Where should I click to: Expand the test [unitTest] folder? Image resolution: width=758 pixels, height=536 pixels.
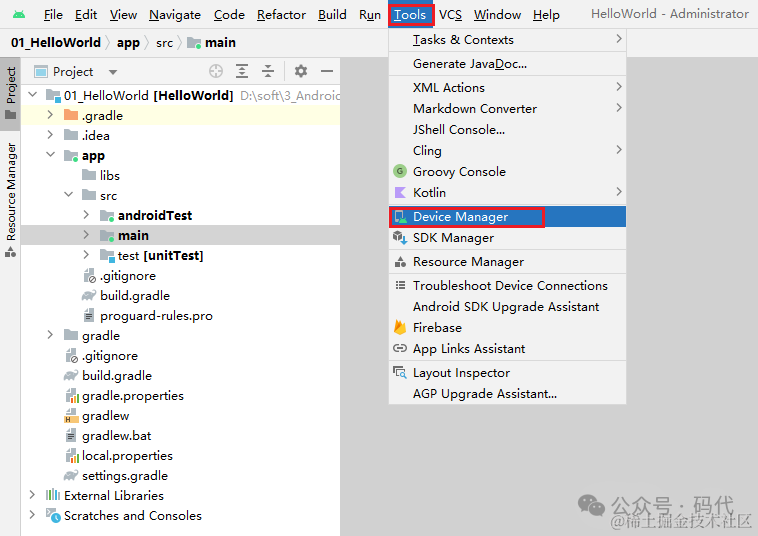[86, 255]
